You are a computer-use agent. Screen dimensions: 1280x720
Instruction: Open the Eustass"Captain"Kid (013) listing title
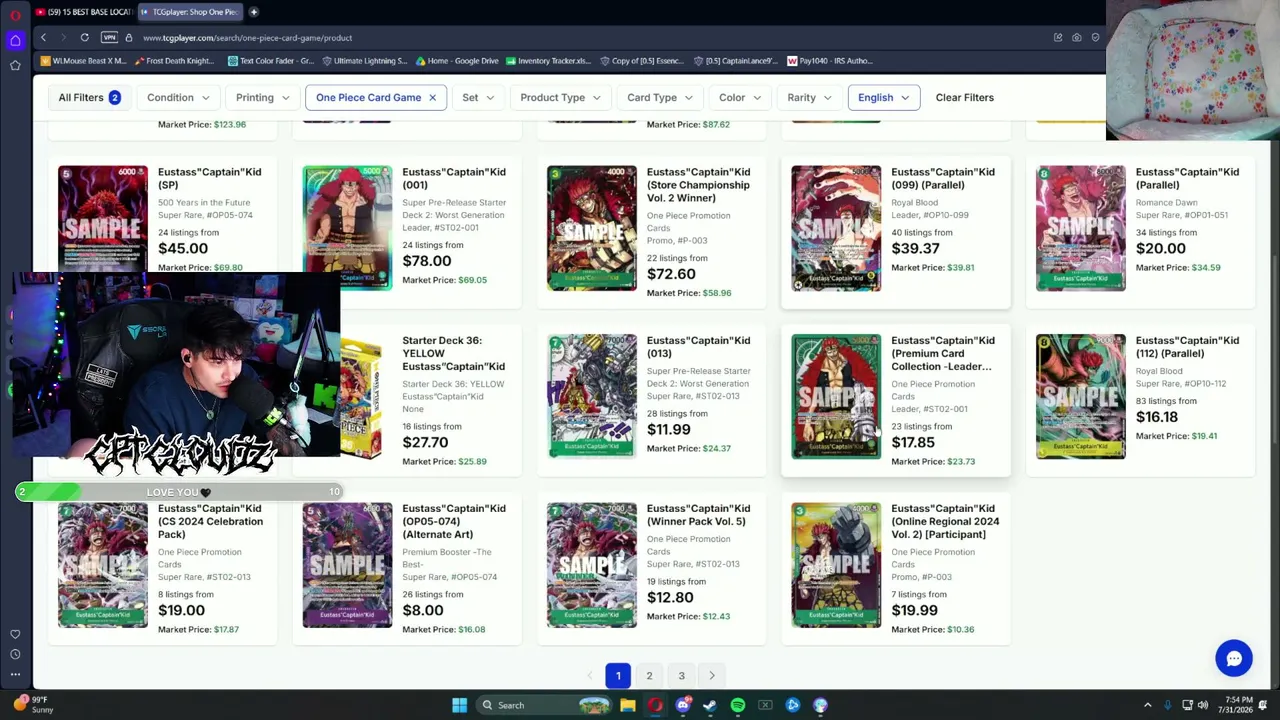point(698,346)
